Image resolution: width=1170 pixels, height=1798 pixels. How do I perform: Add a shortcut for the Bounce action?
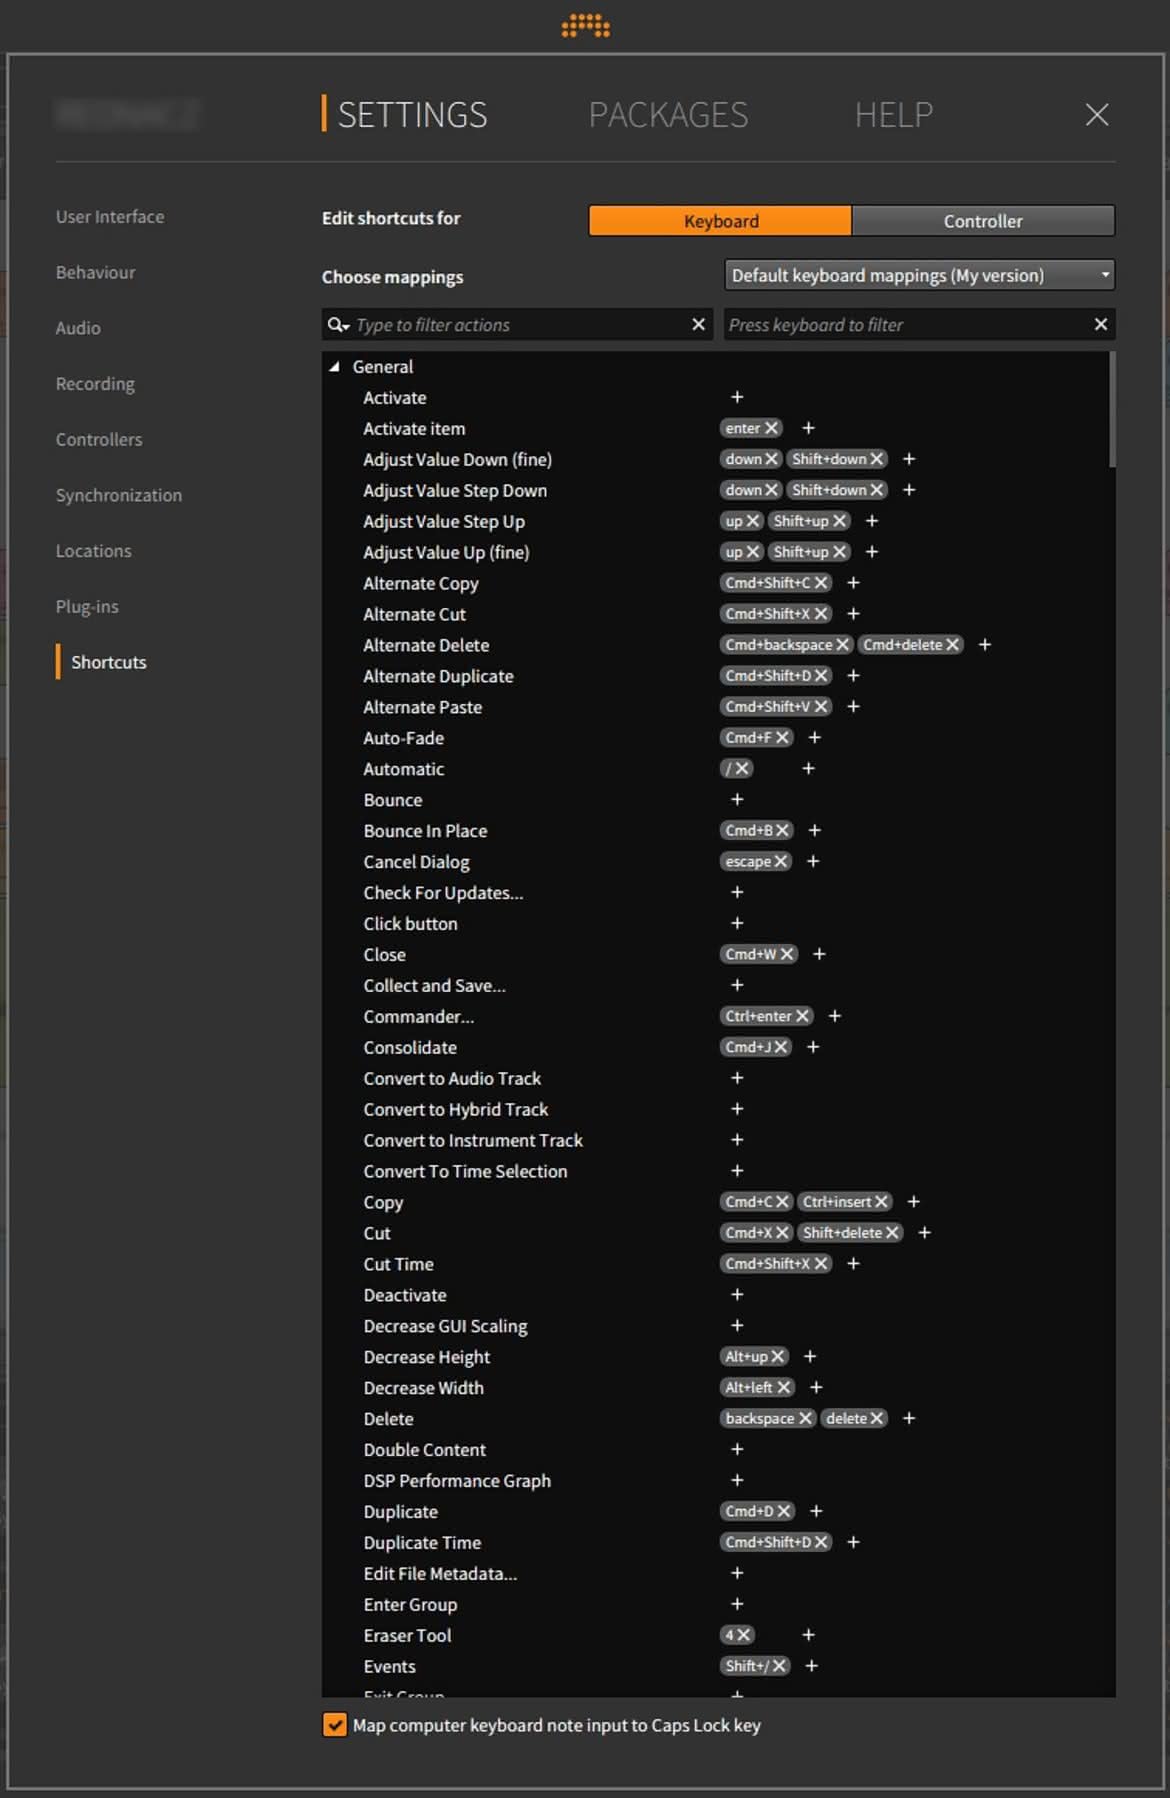[737, 799]
